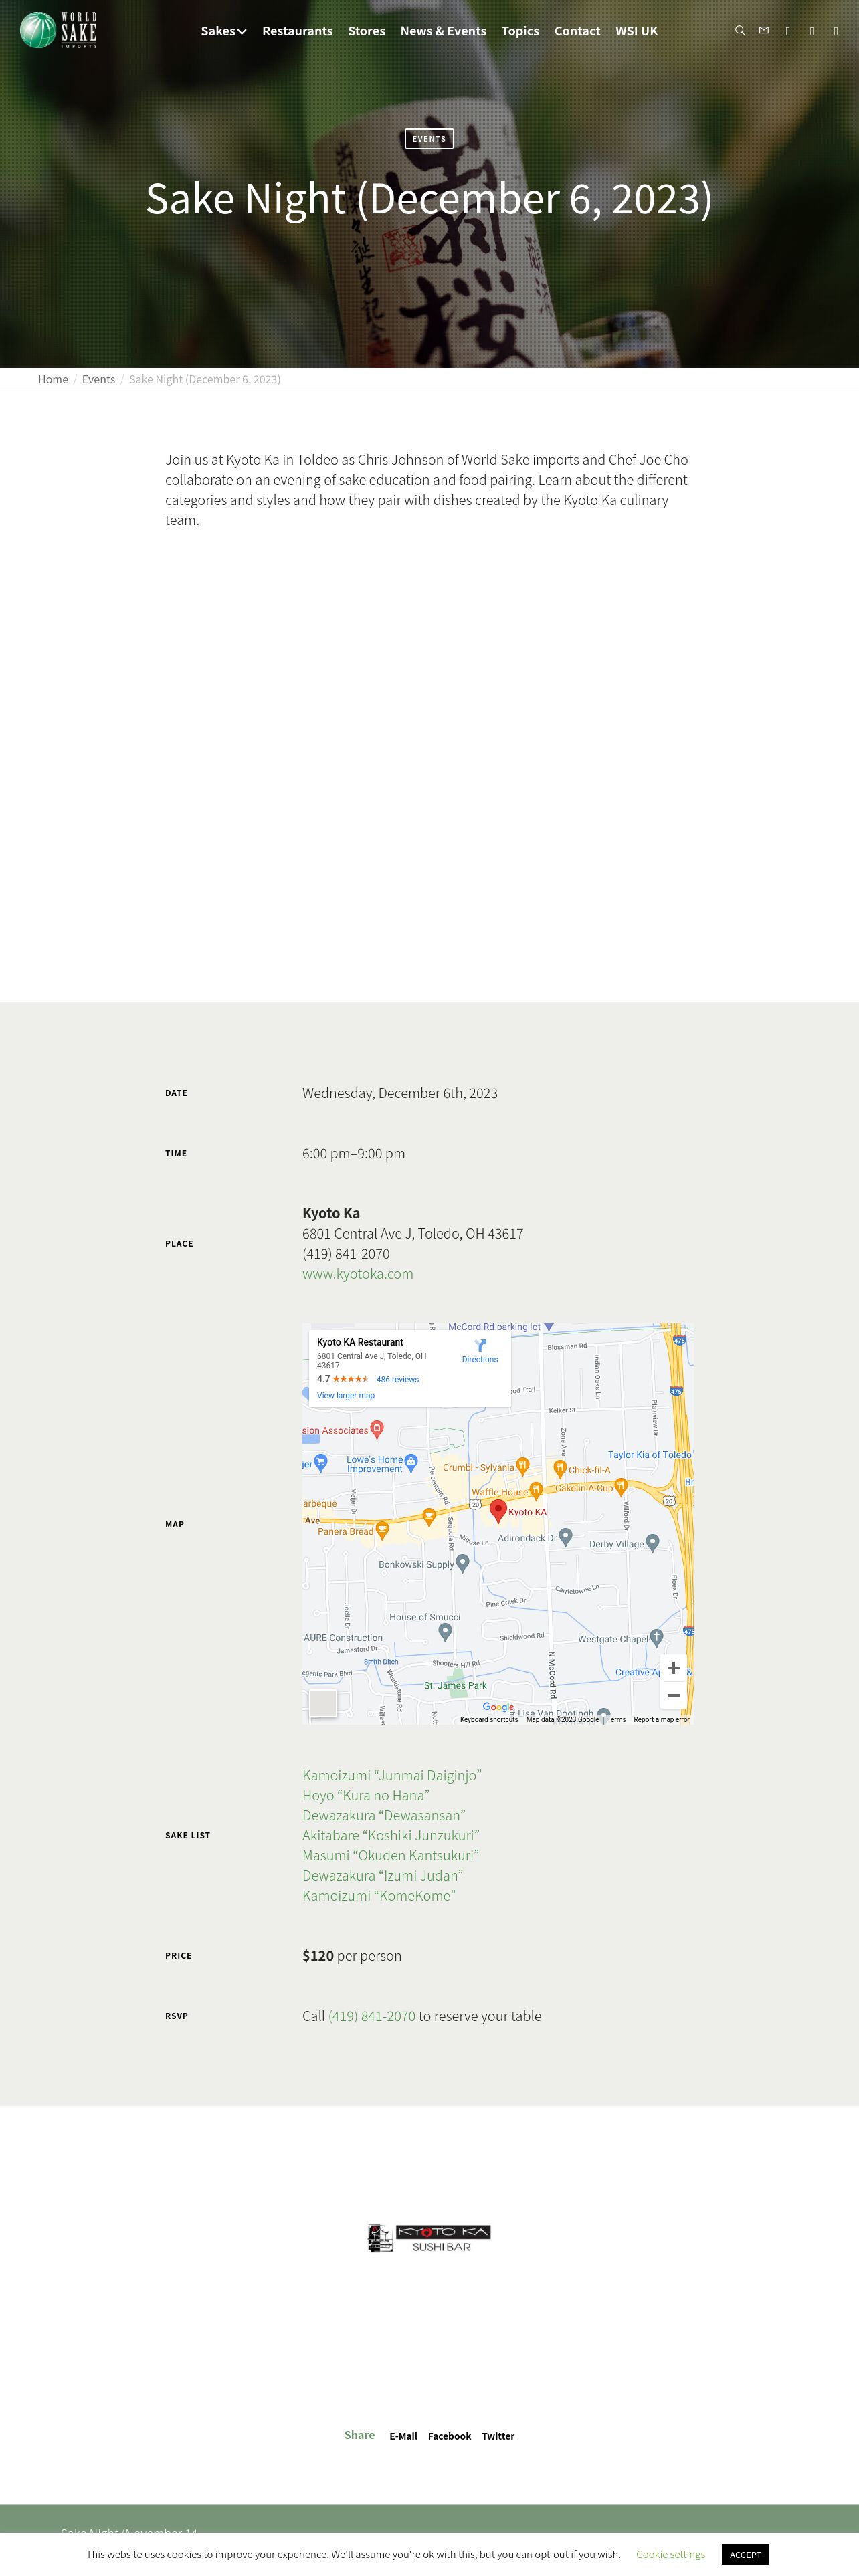The width and height of the screenshot is (859, 2576).
Task: Click the Panera Bread cafe pin
Action: (x=382, y=1530)
